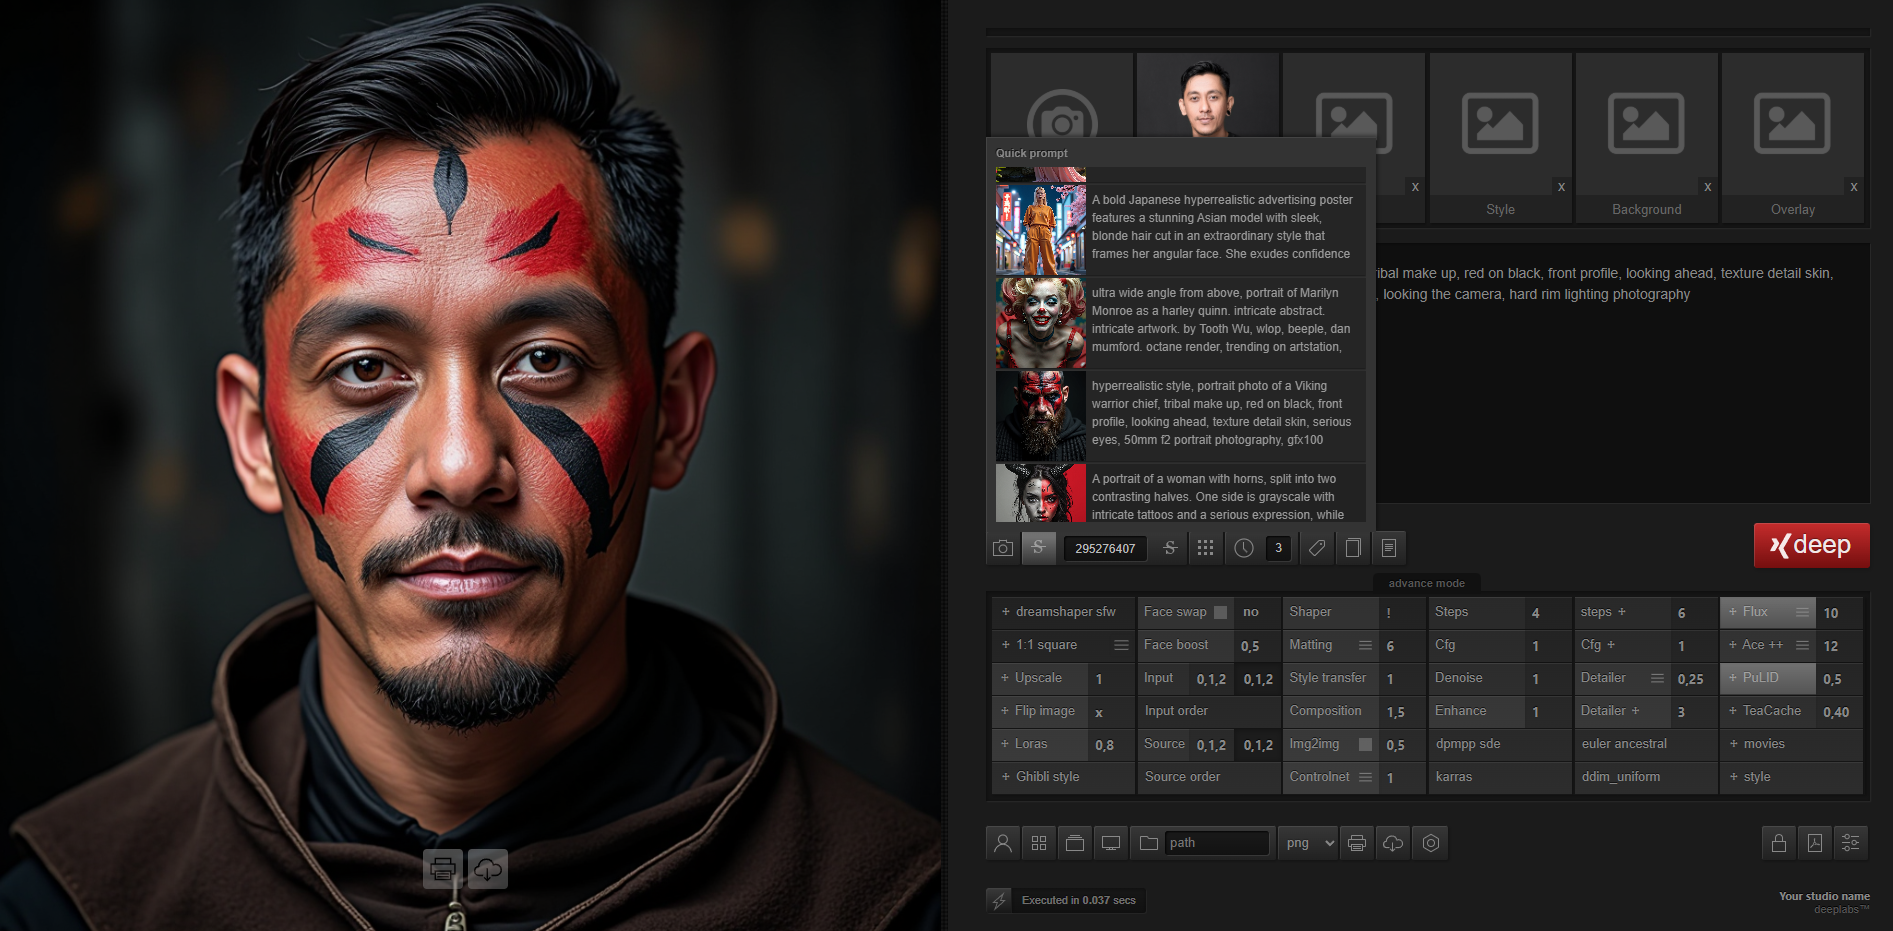Click the monitor display icon
Screen dimensions: 1893x931
(1111, 843)
